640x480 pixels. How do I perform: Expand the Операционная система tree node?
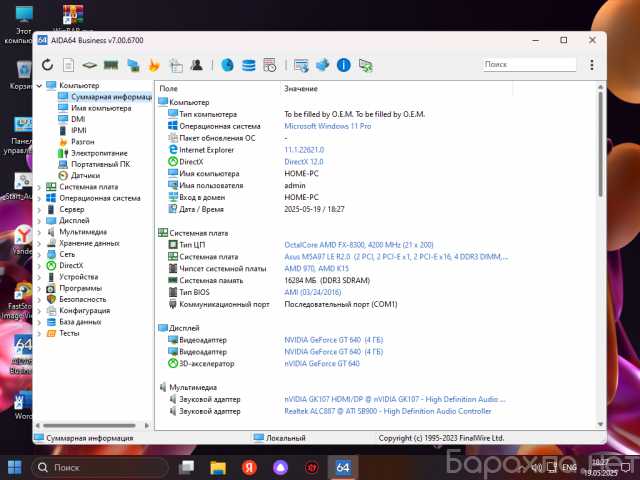click(x=40, y=198)
